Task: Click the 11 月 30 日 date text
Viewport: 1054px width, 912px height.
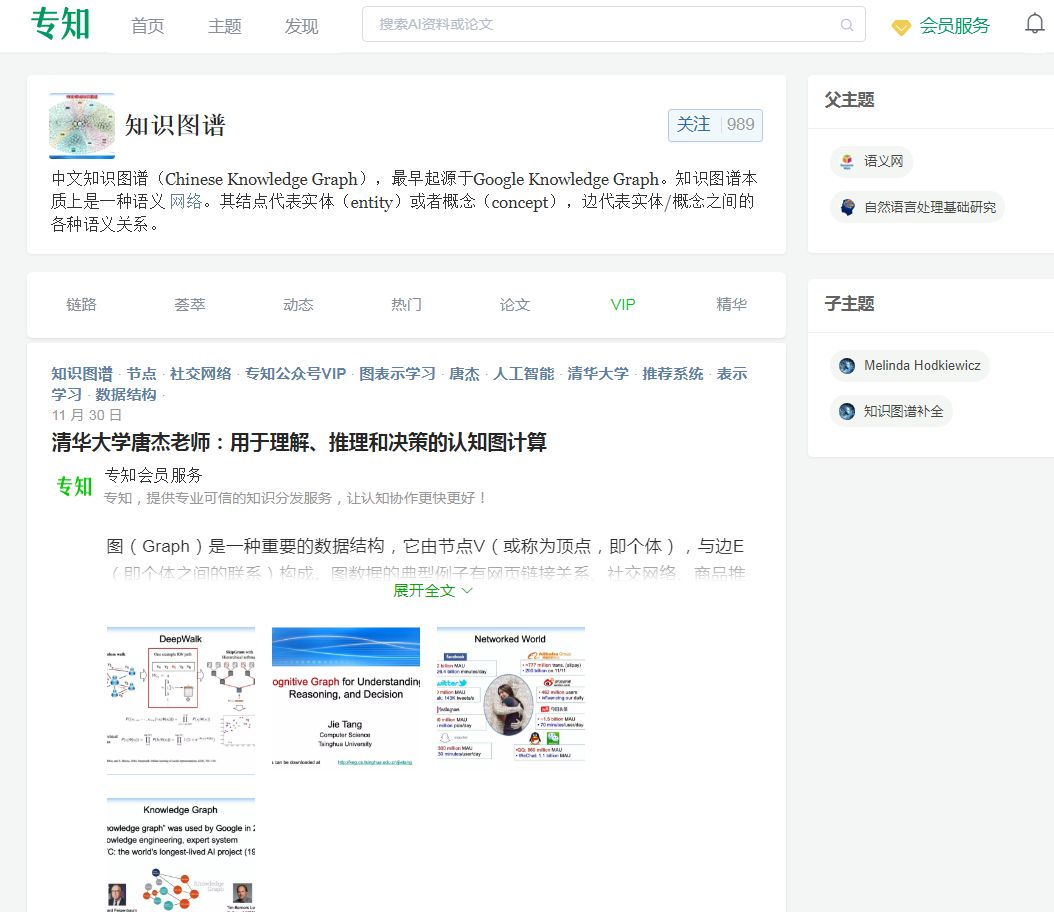Action: click(87, 415)
